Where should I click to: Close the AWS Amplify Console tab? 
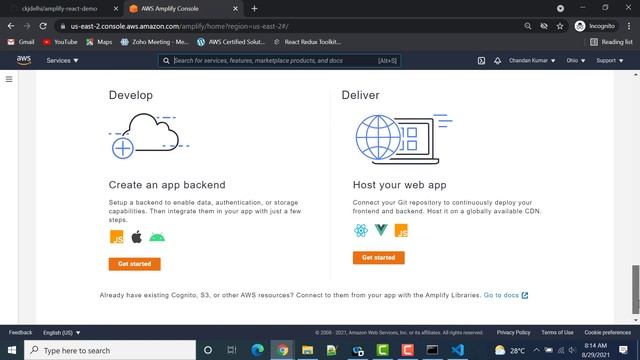(x=236, y=9)
